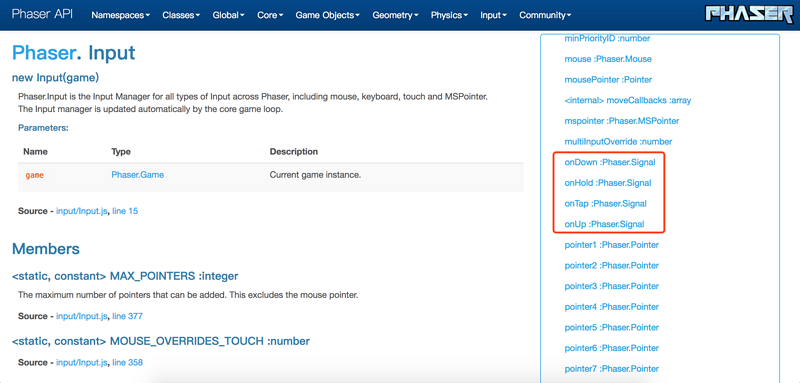Follow the line 377 source link

pyautogui.click(x=127, y=316)
